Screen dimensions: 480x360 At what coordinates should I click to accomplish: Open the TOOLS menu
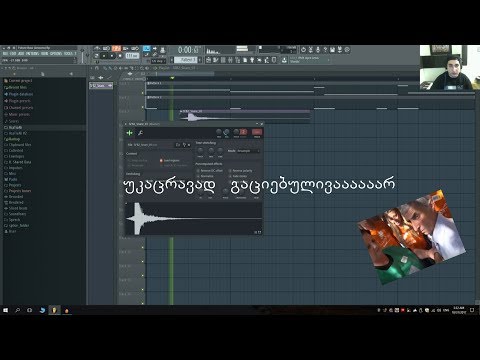(68, 54)
